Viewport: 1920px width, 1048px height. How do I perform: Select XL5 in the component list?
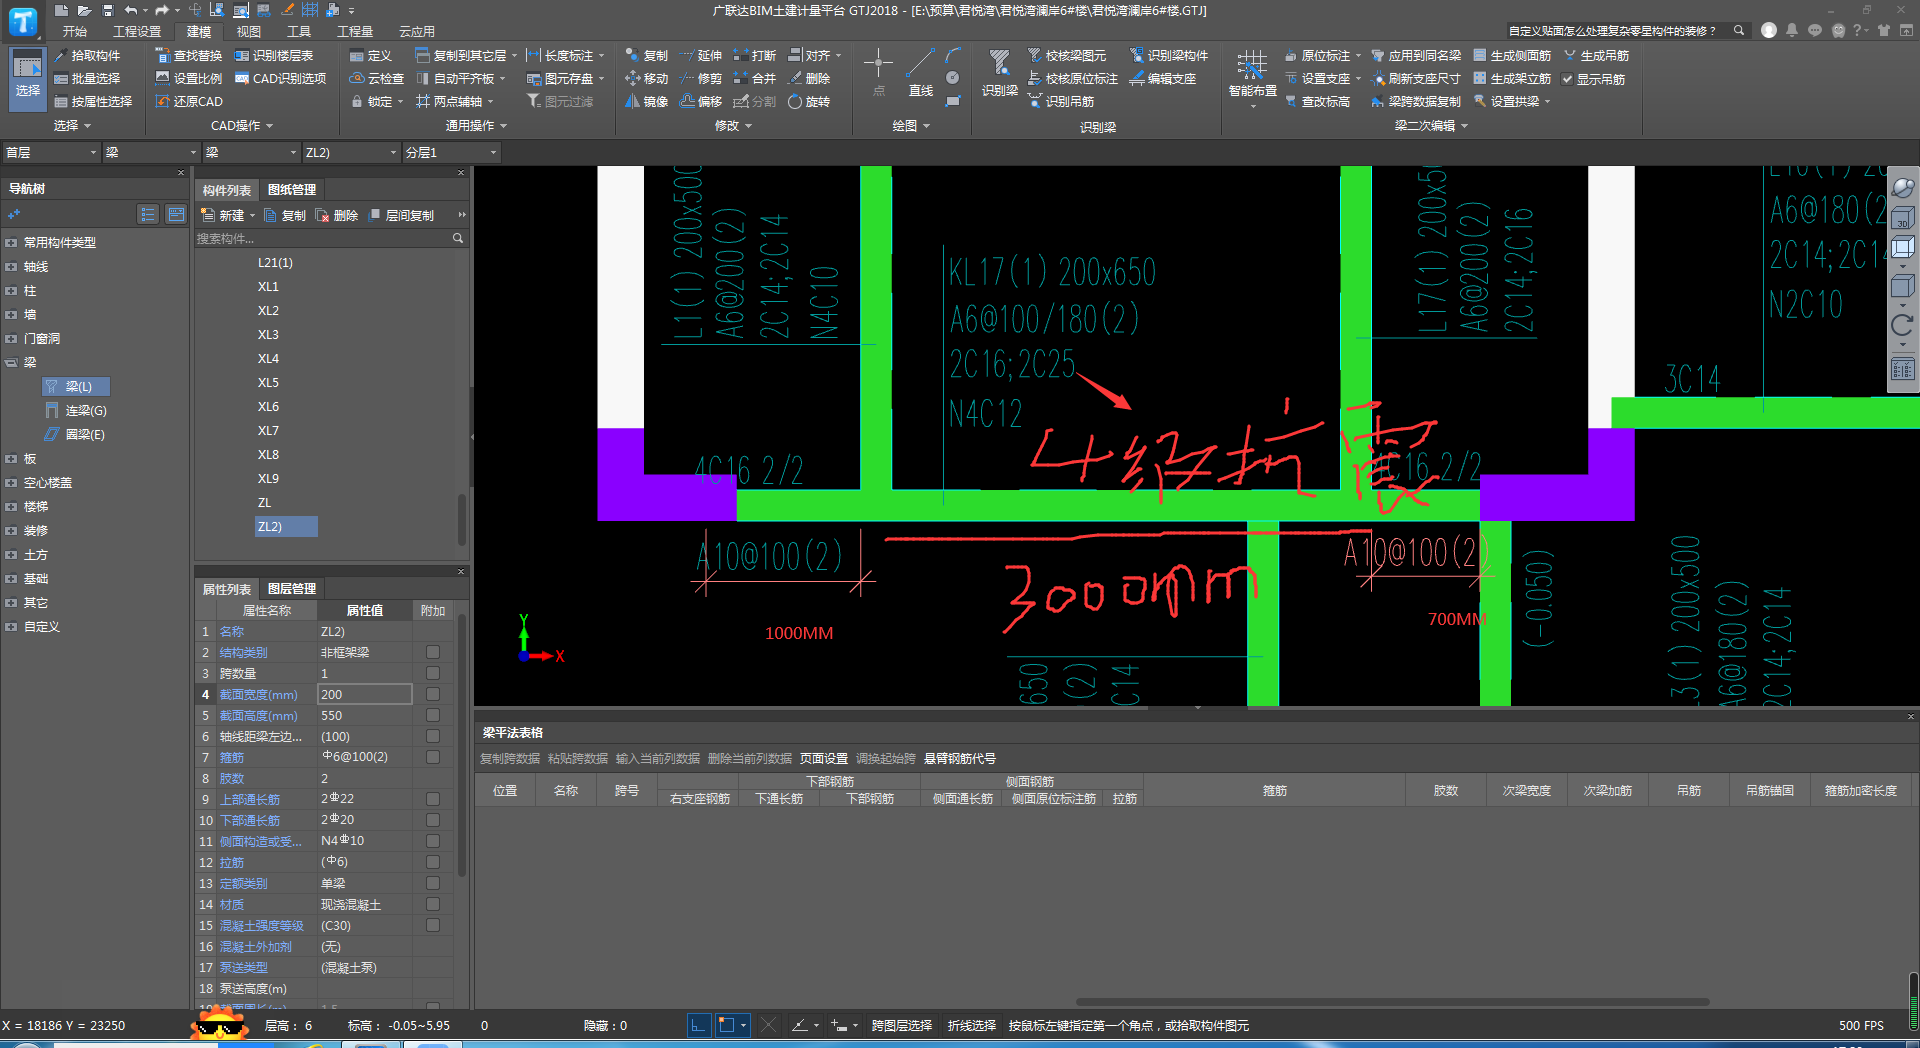[268, 383]
